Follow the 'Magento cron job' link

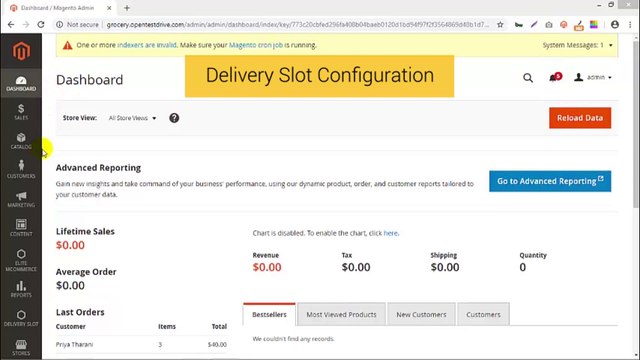[256, 45]
